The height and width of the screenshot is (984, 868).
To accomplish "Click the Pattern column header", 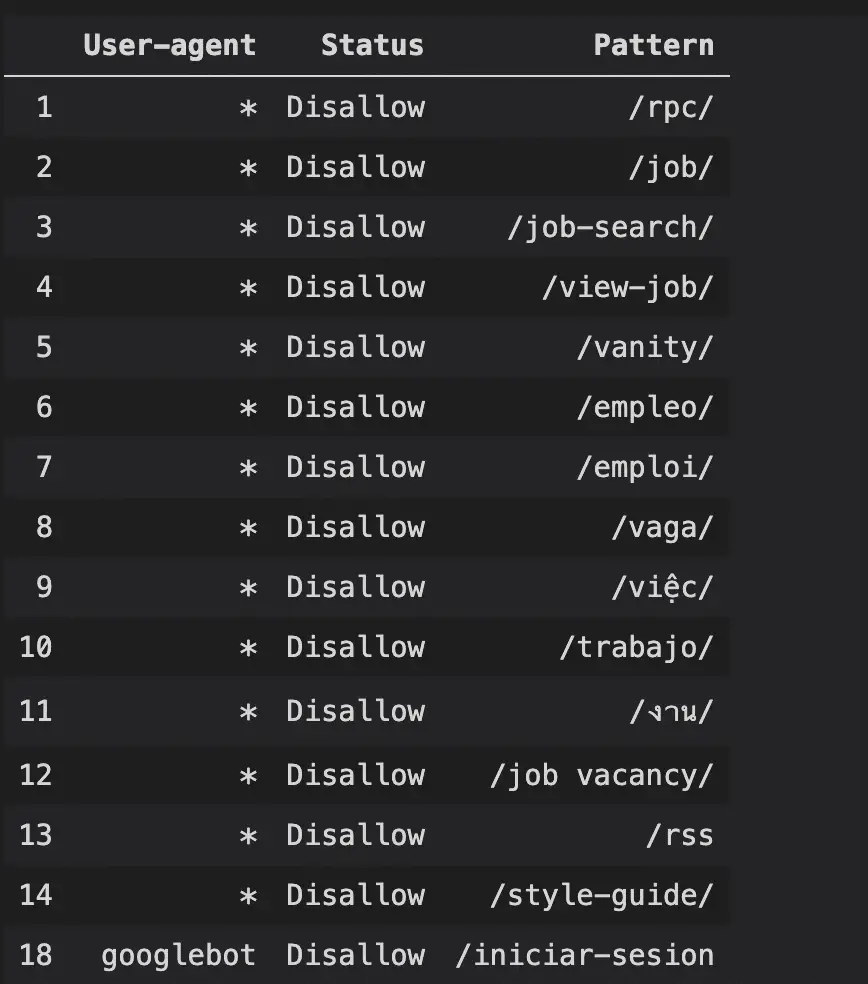I will [x=653, y=45].
